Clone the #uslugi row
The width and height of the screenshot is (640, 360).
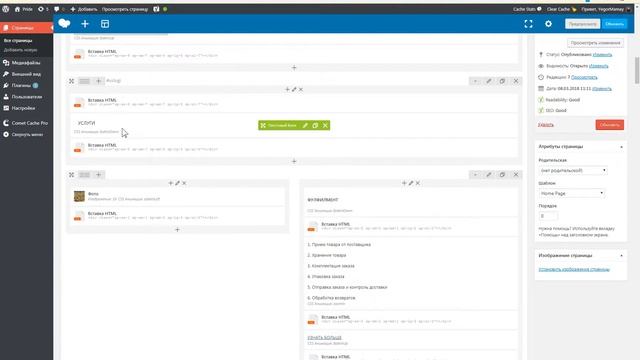pos(502,81)
